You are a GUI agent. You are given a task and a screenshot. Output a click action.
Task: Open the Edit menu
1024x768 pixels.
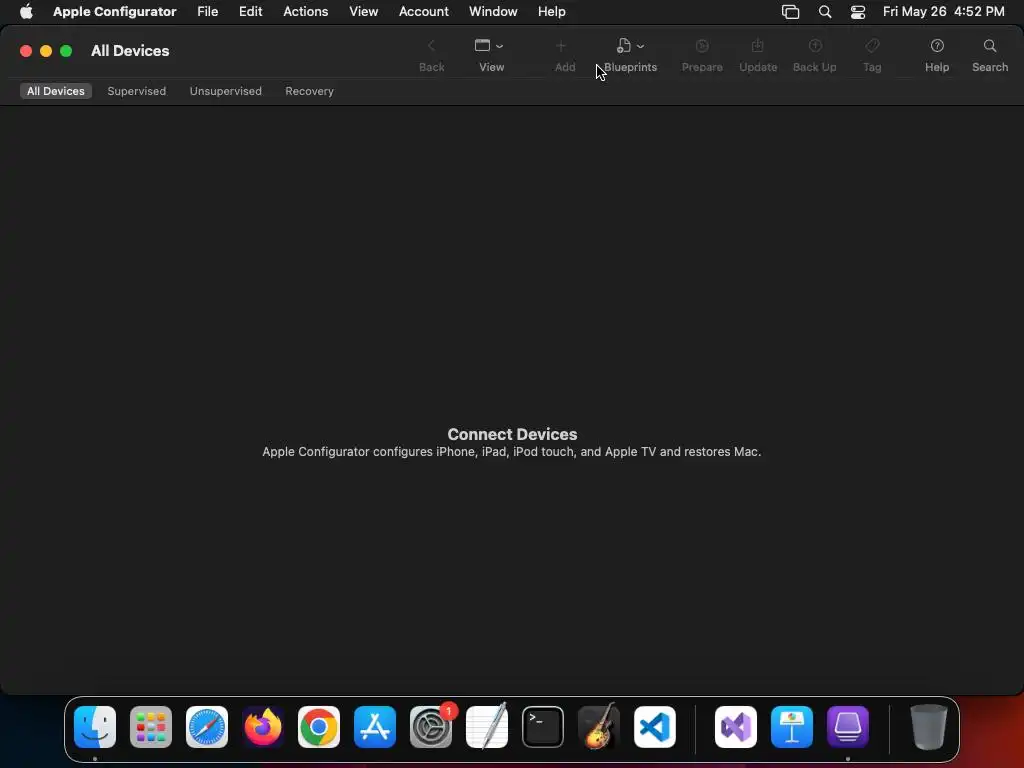[250, 12]
